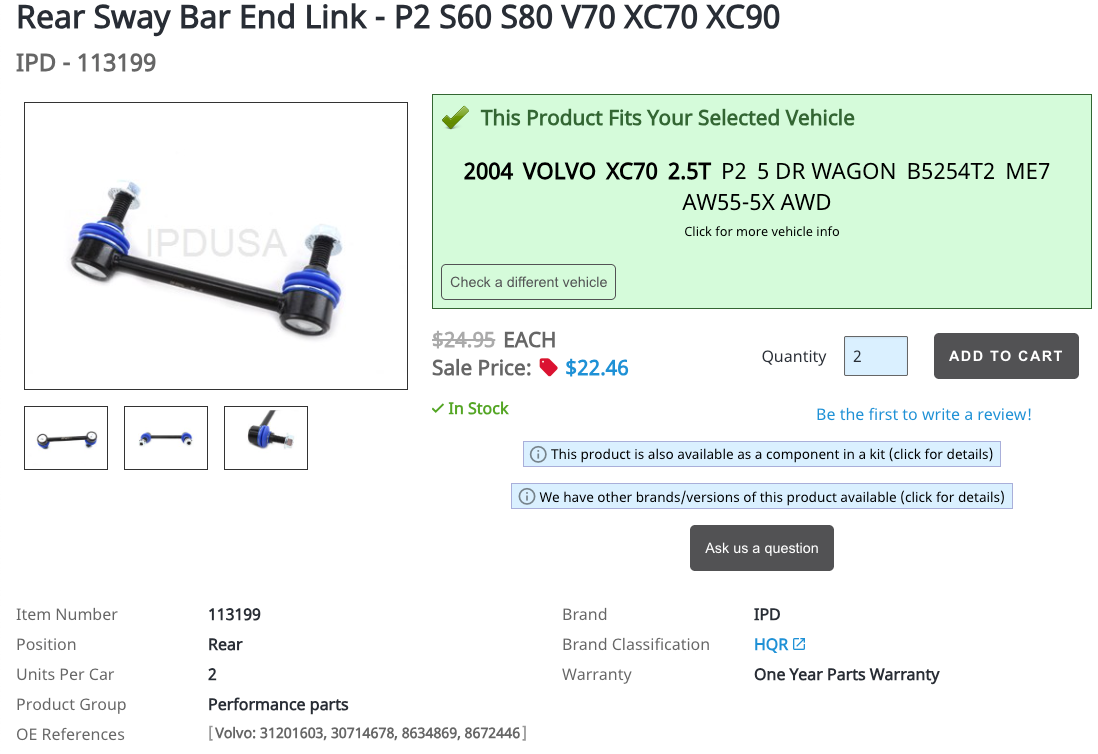Click the In Stock checkmark icon
The image size is (1098, 754).
pyautogui.click(x=438, y=408)
